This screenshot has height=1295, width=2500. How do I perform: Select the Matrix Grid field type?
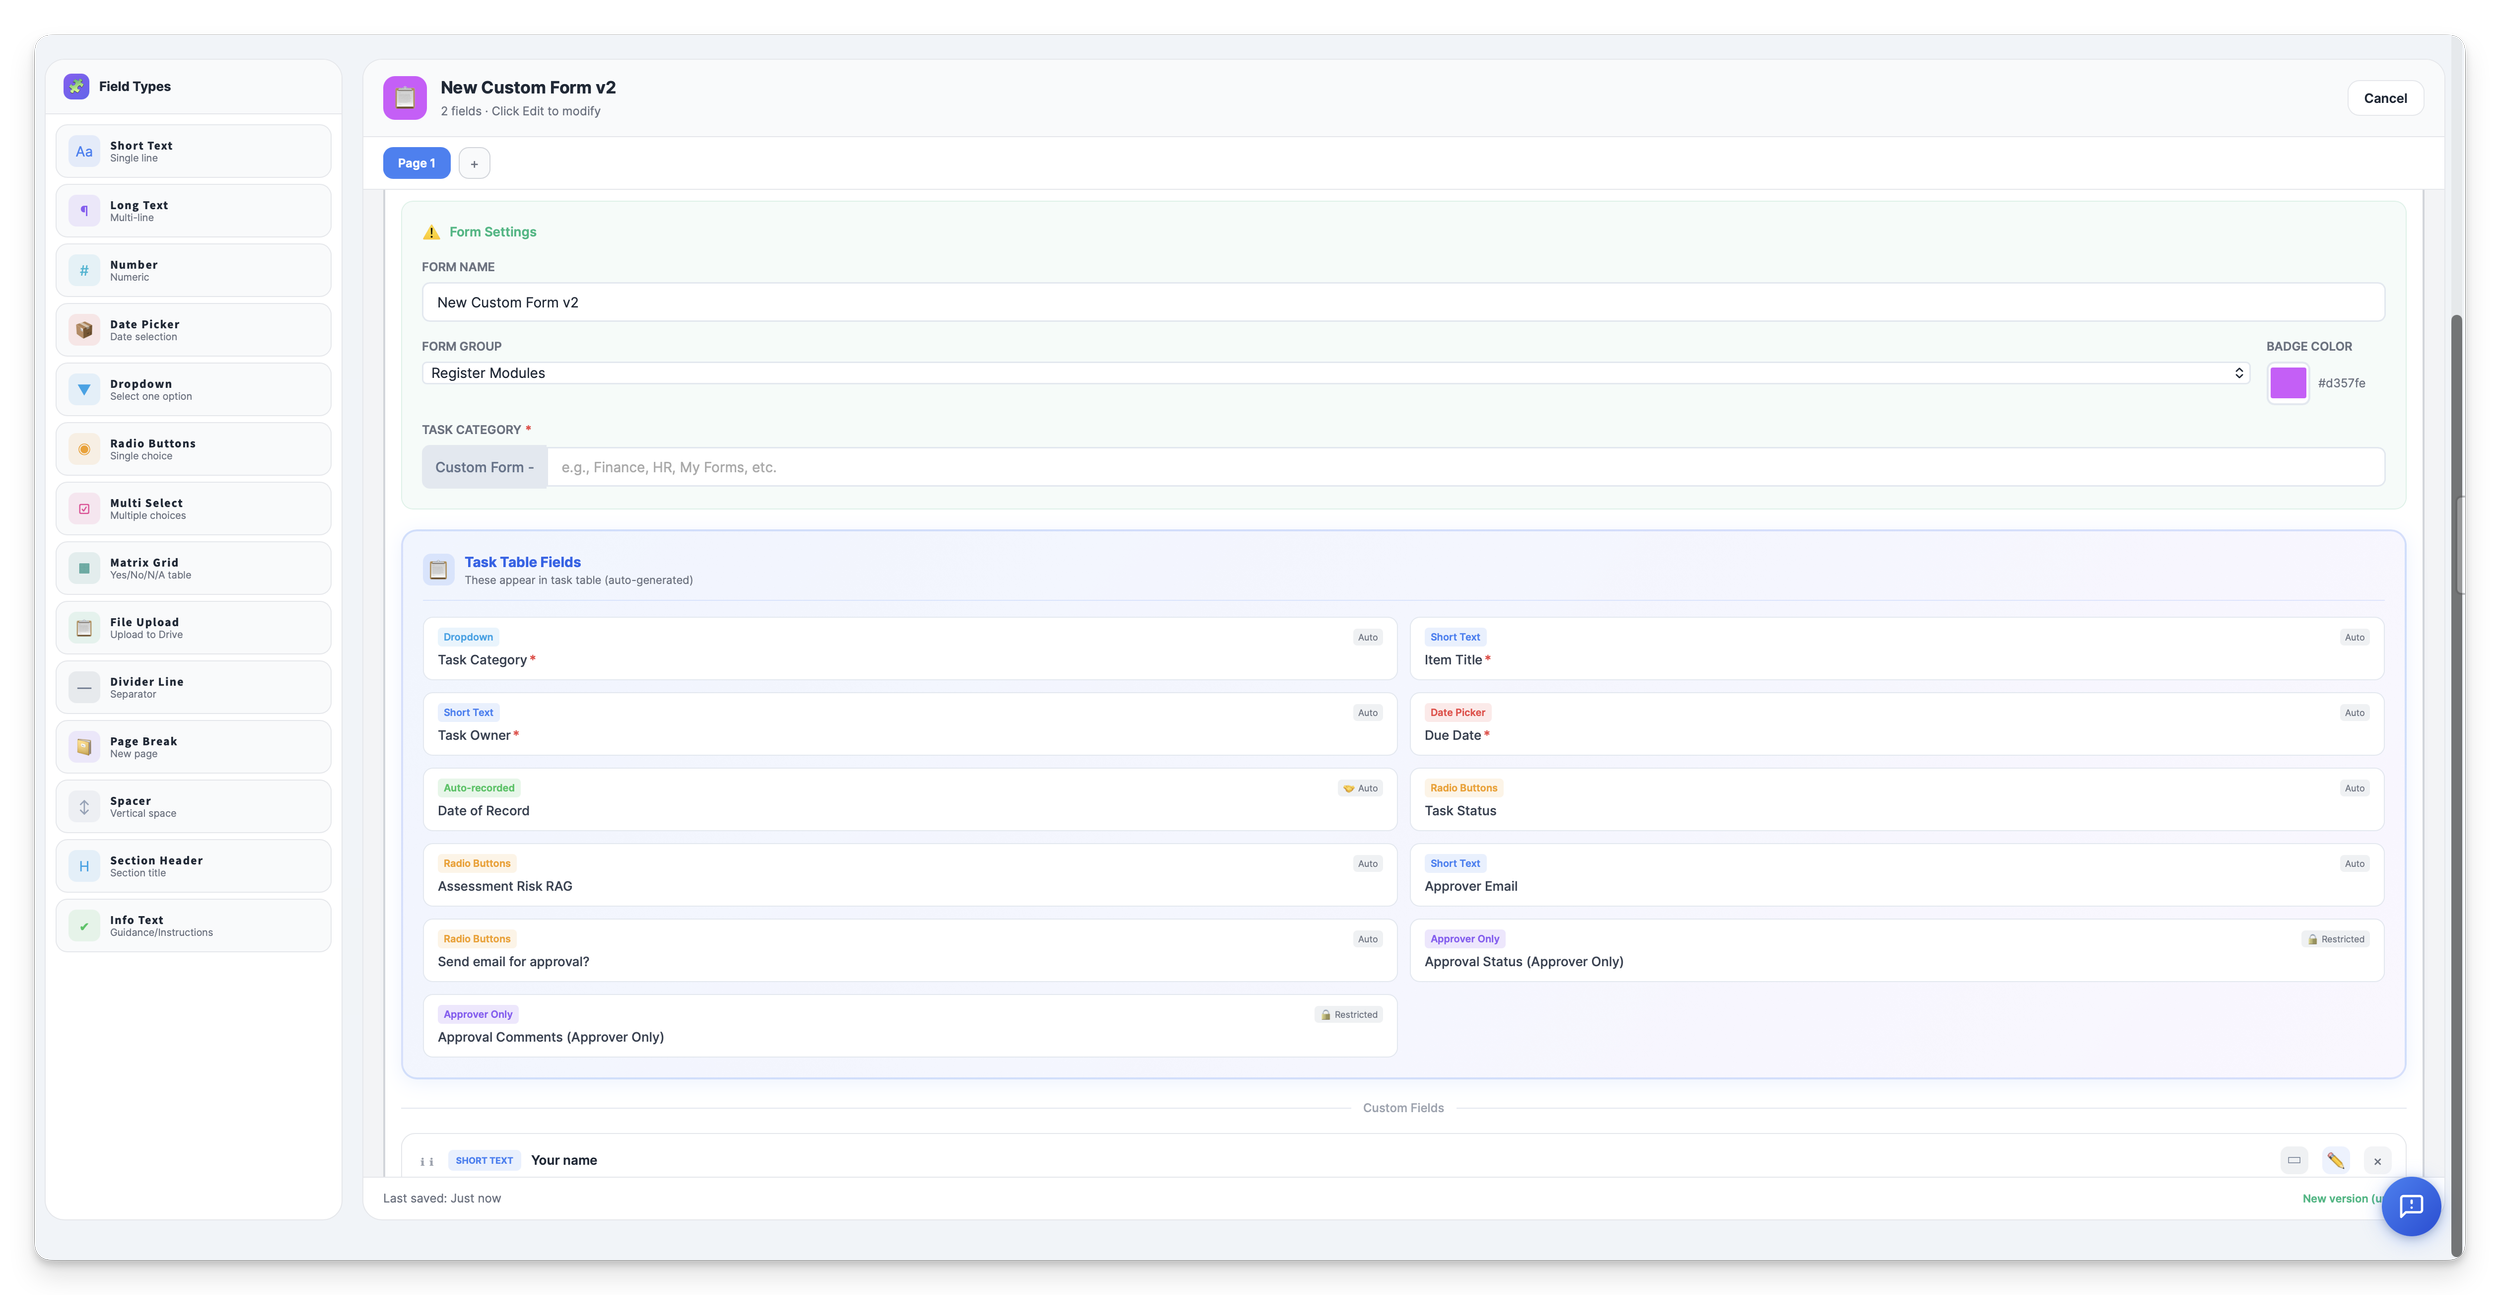pyautogui.click(x=193, y=568)
